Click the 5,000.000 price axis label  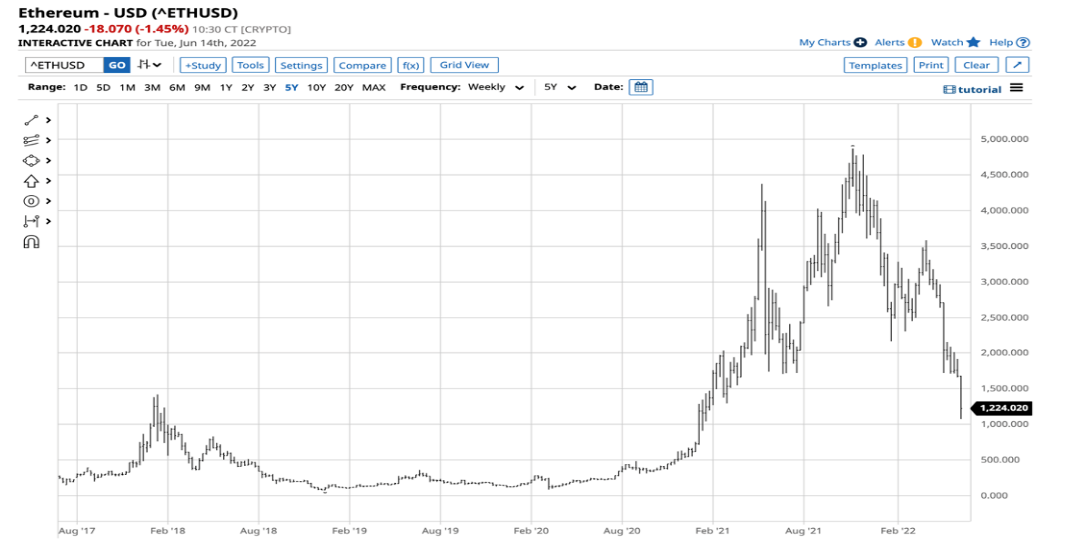point(1004,139)
